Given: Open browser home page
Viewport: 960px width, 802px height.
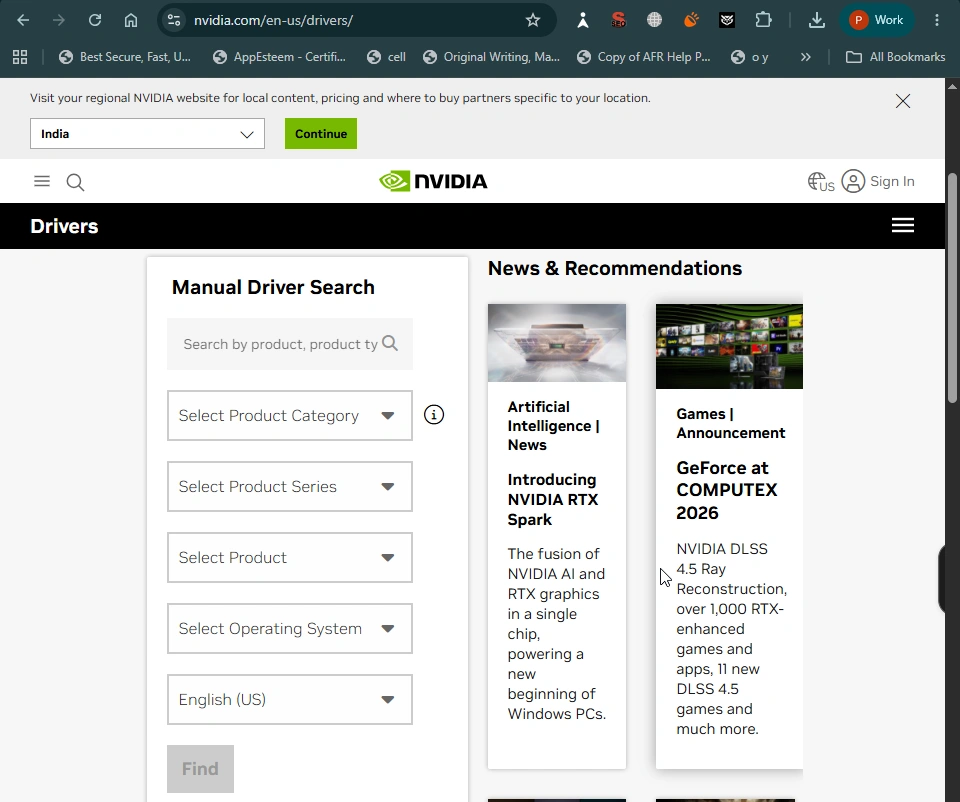Looking at the screenshot, I should pos(131,20).
